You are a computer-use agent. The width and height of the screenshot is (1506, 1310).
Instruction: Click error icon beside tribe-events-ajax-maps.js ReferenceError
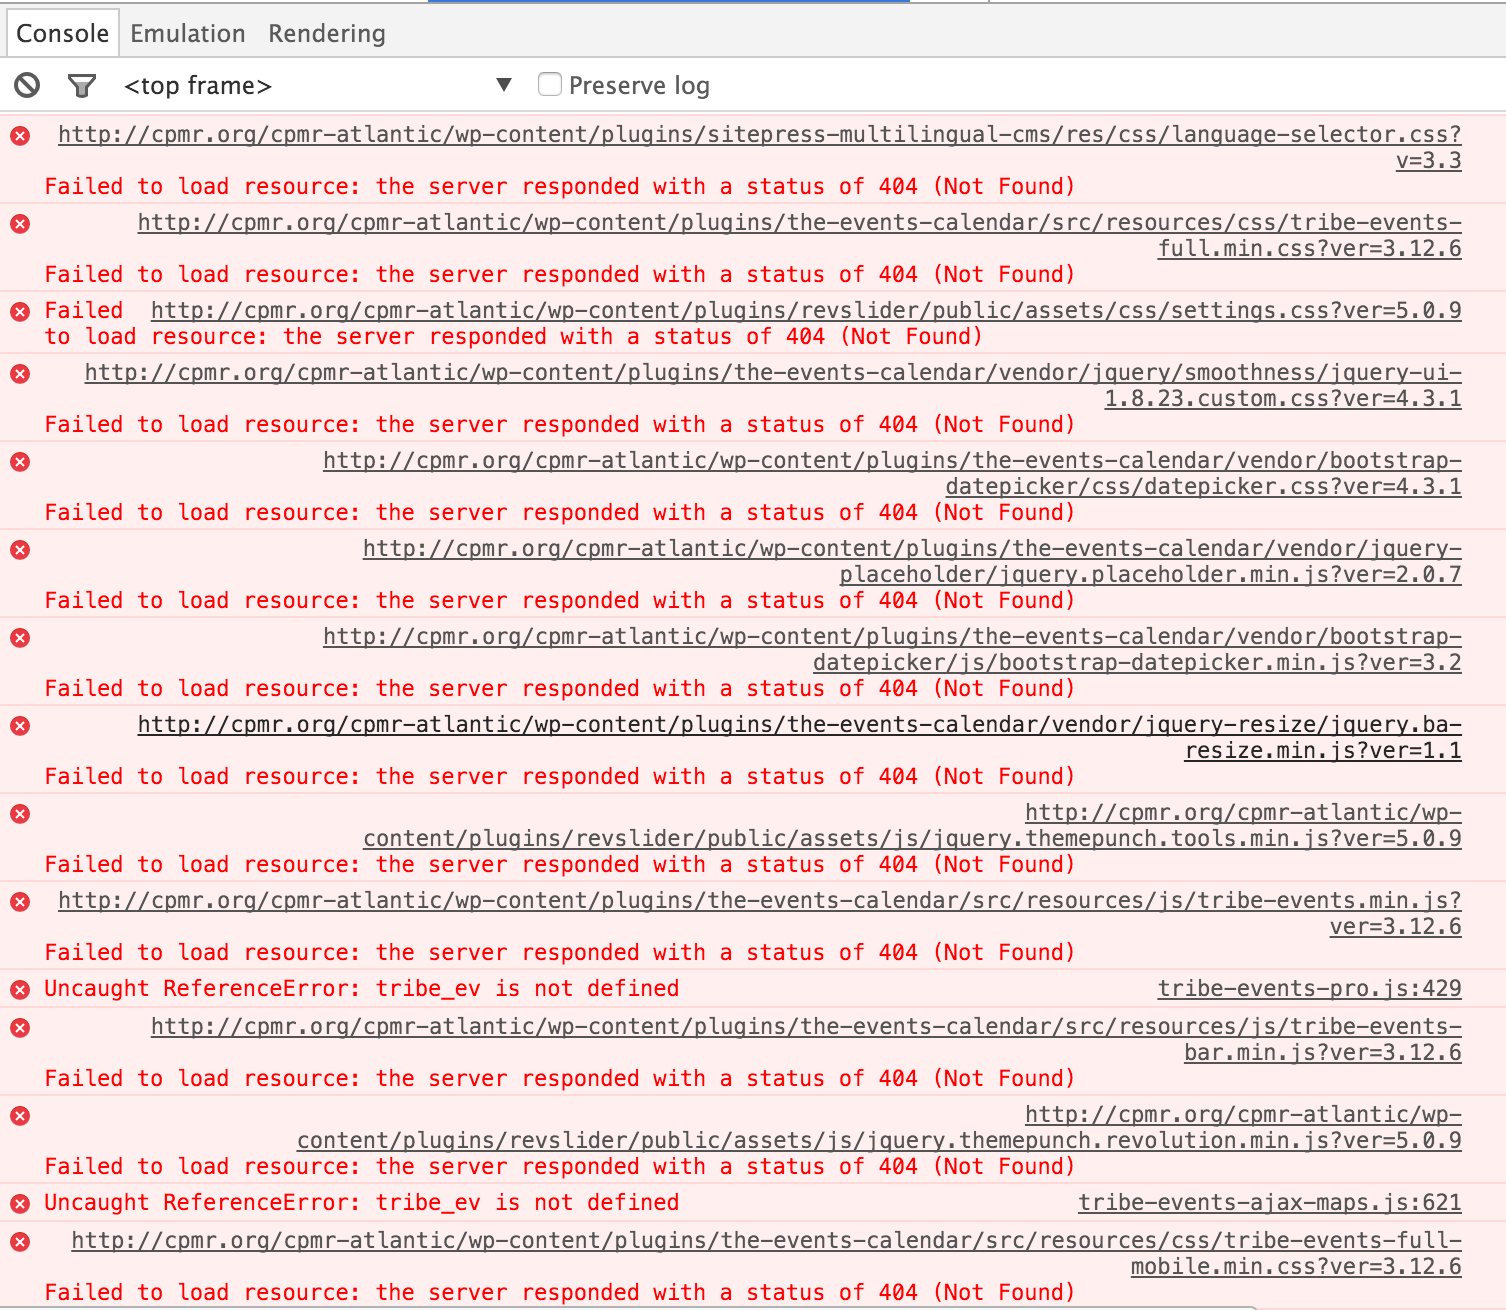point(20,1204)
